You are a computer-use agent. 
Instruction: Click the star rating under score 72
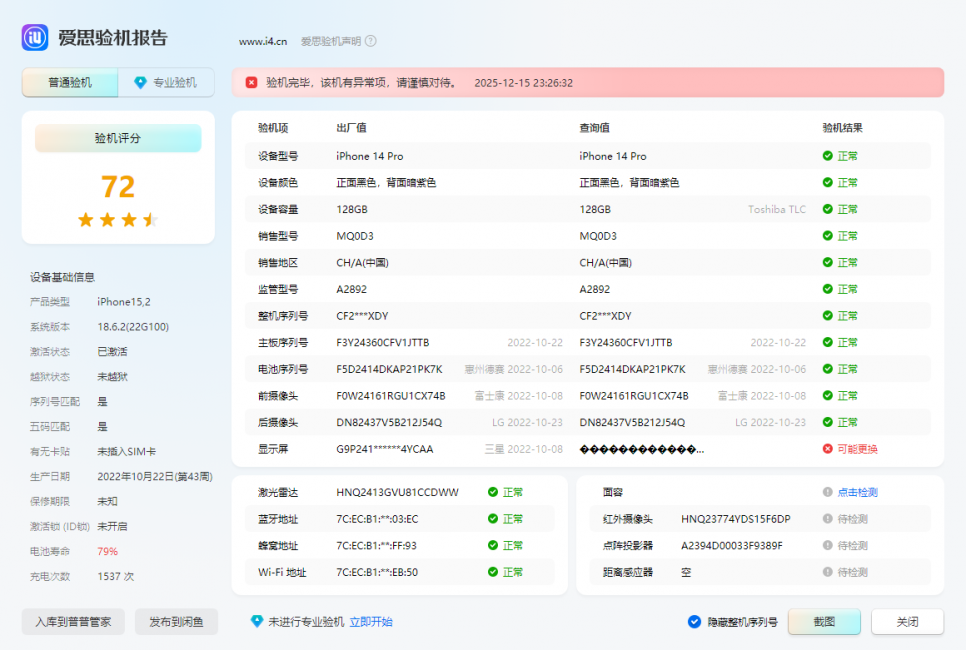click(118, 220)
